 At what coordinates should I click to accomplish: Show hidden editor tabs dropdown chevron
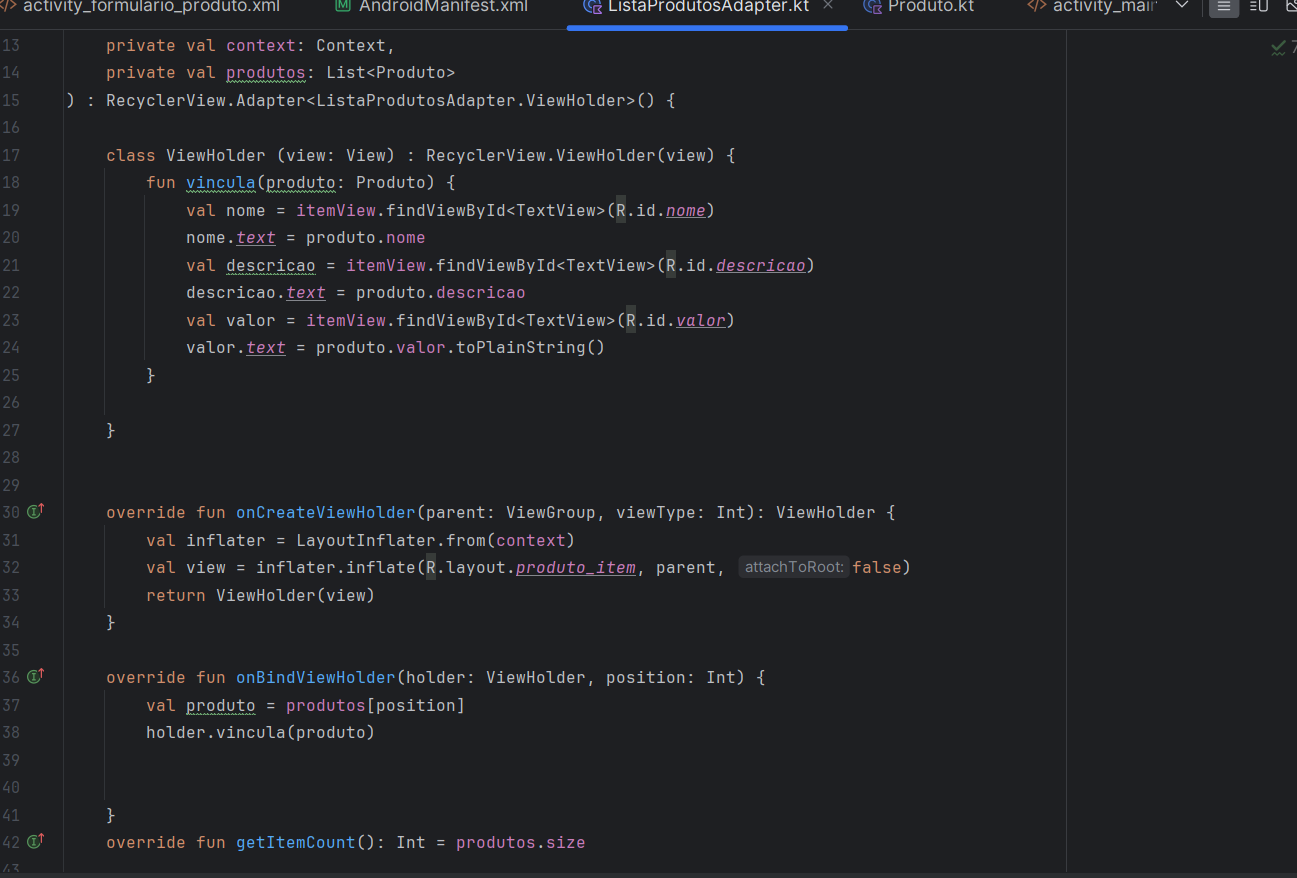[1182, 6]
